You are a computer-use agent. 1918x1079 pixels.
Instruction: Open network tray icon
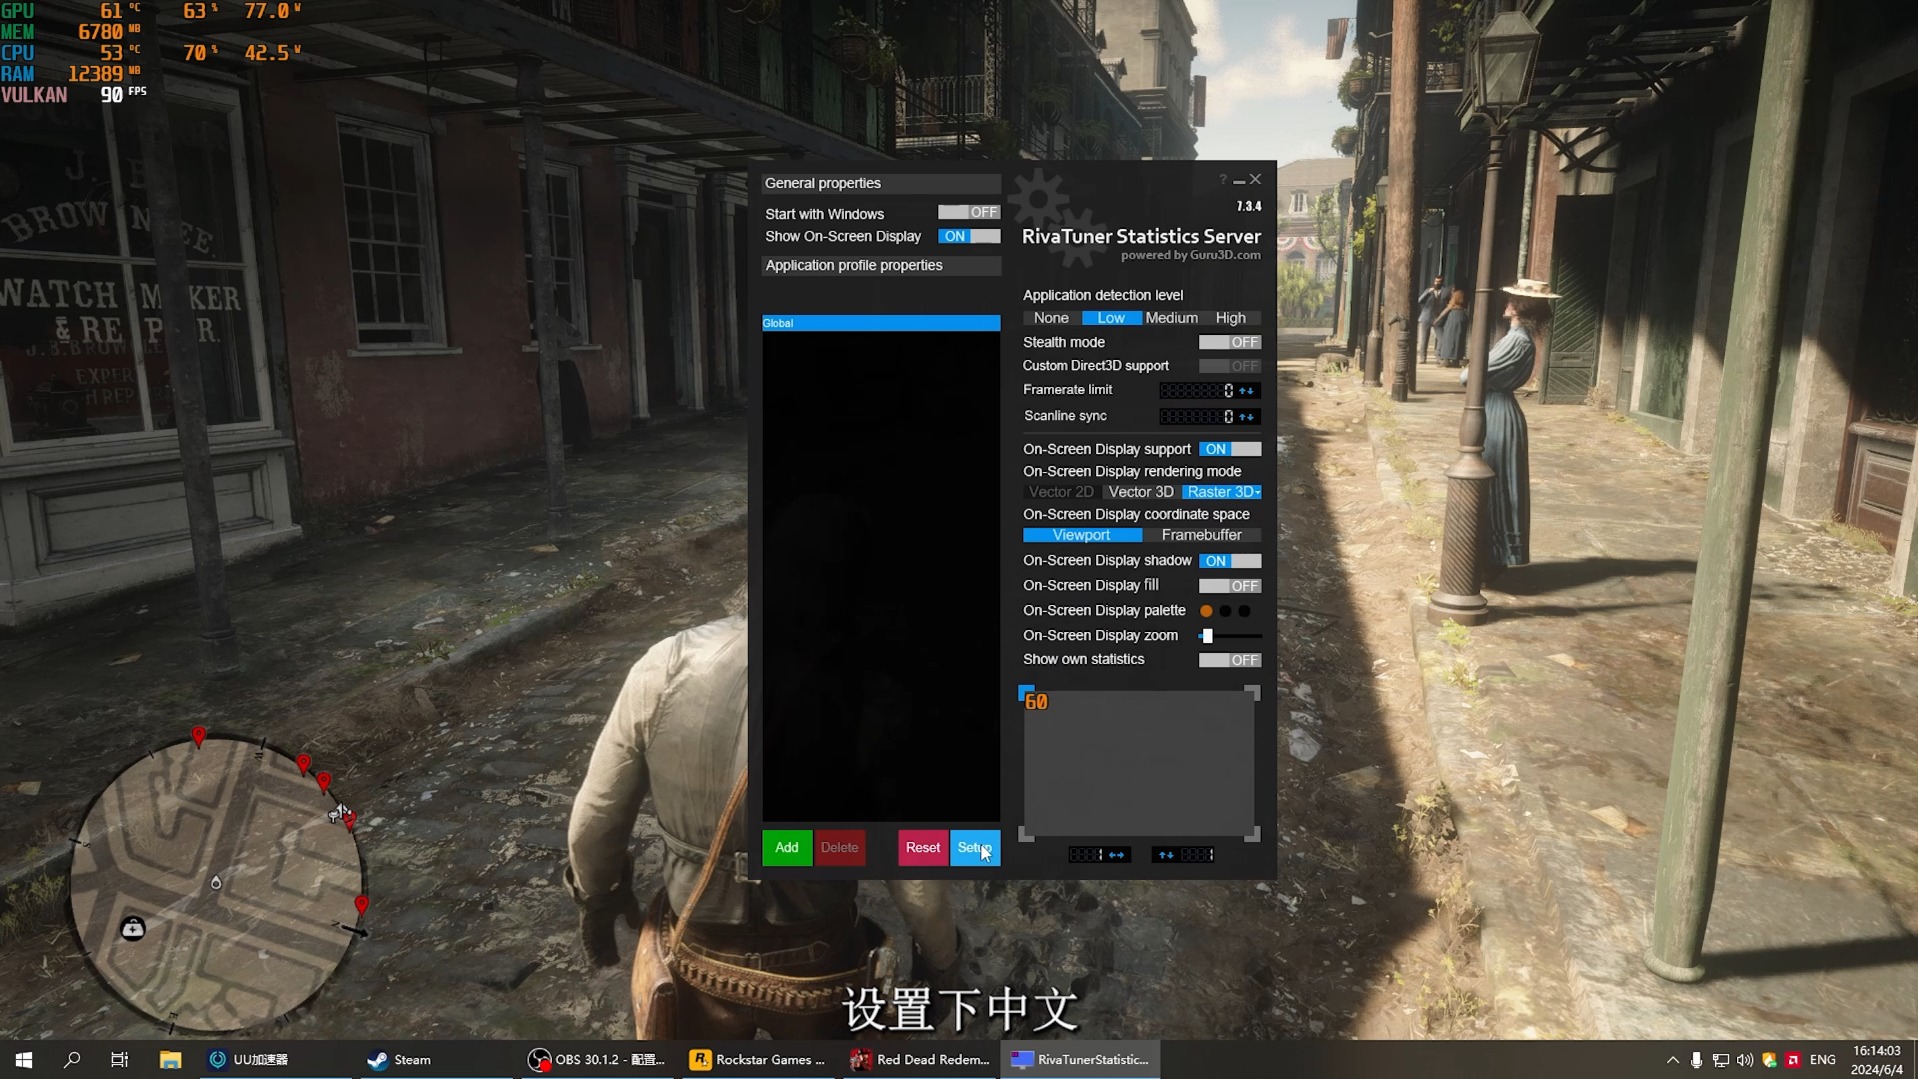click(x=1721, y=1060)
